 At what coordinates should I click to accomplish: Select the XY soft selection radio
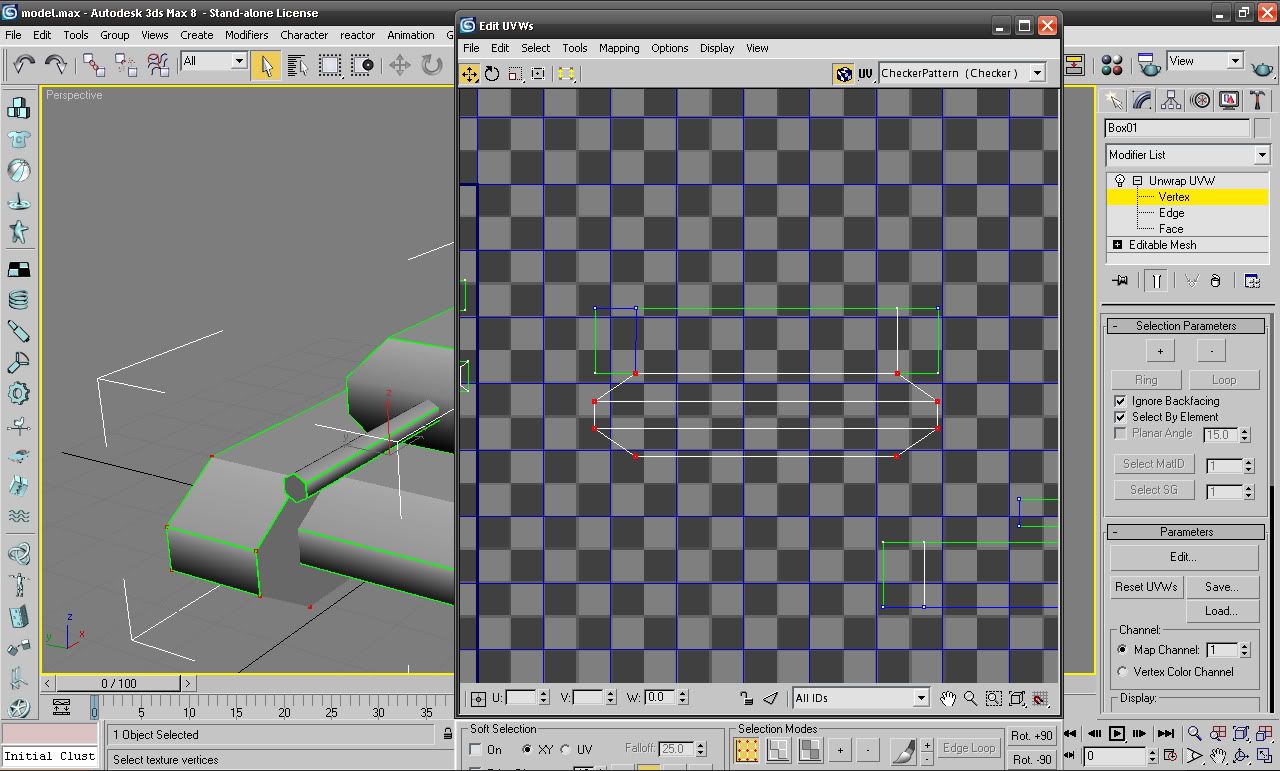tap(527, 749)
